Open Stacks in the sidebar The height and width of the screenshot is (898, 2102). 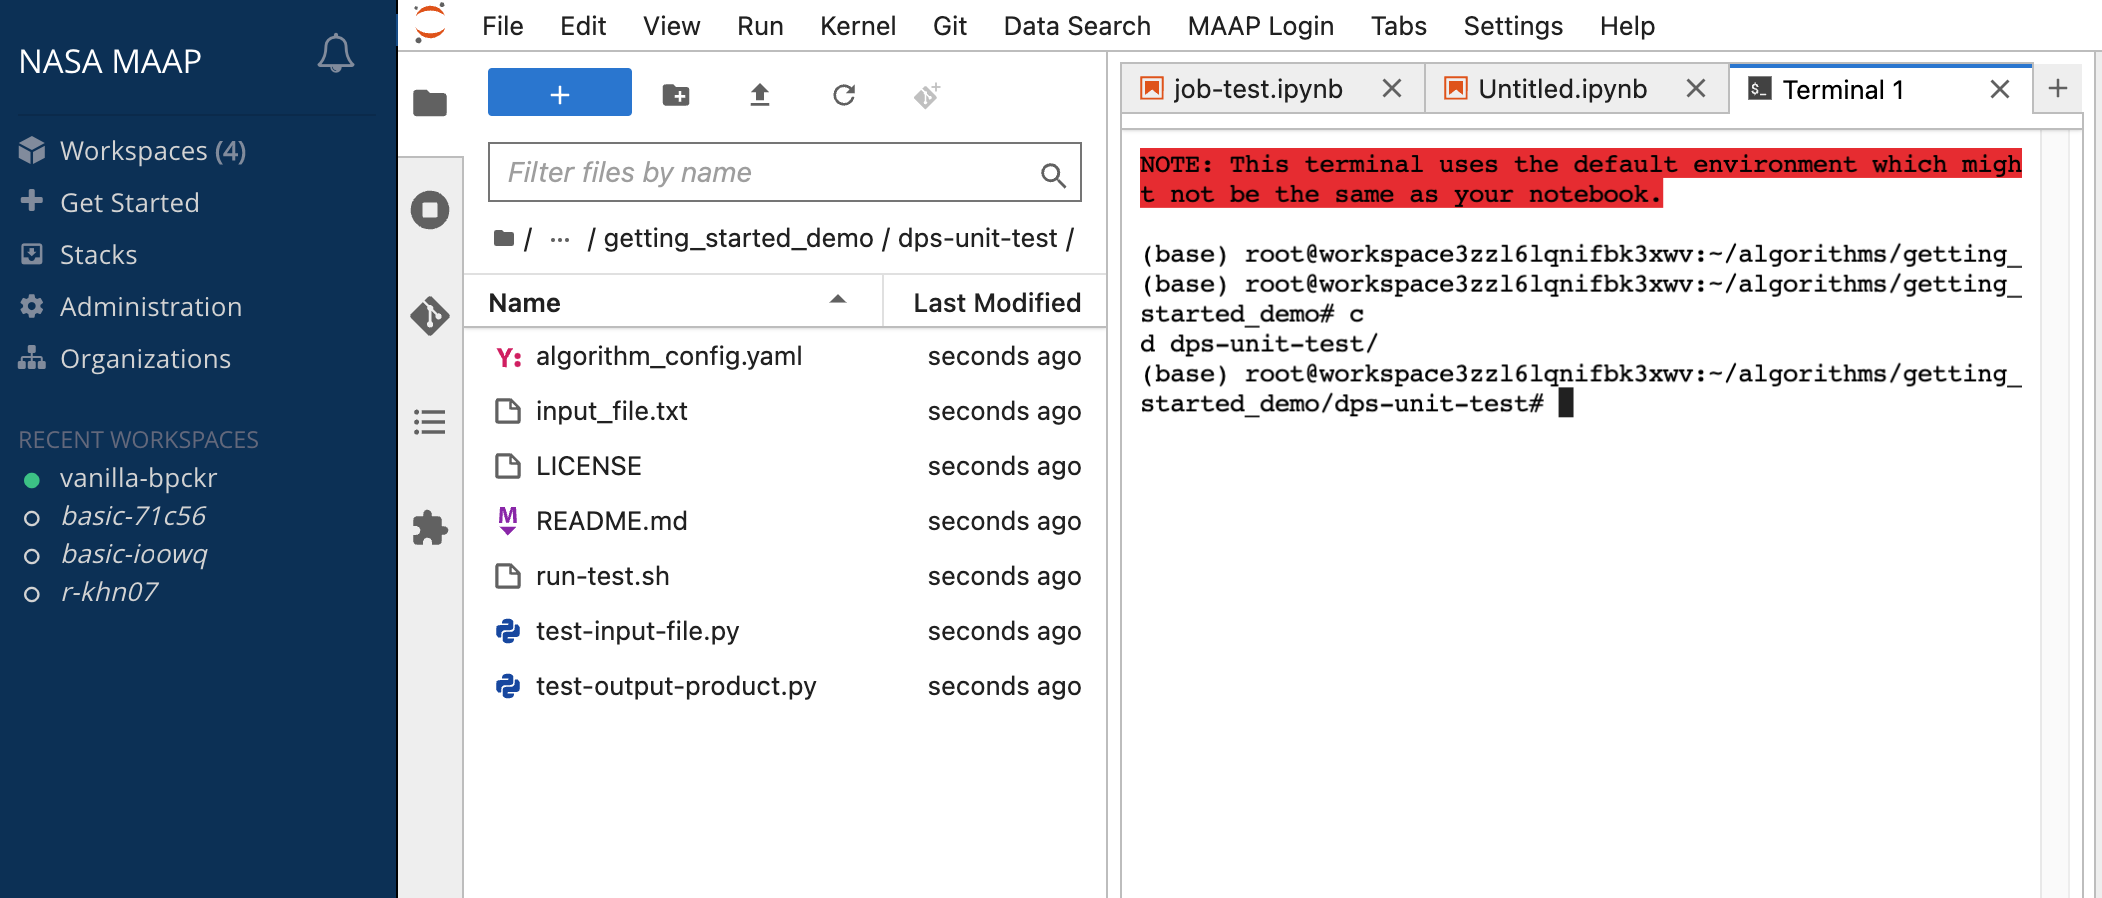pyautogui.click(x=98, y=255)
